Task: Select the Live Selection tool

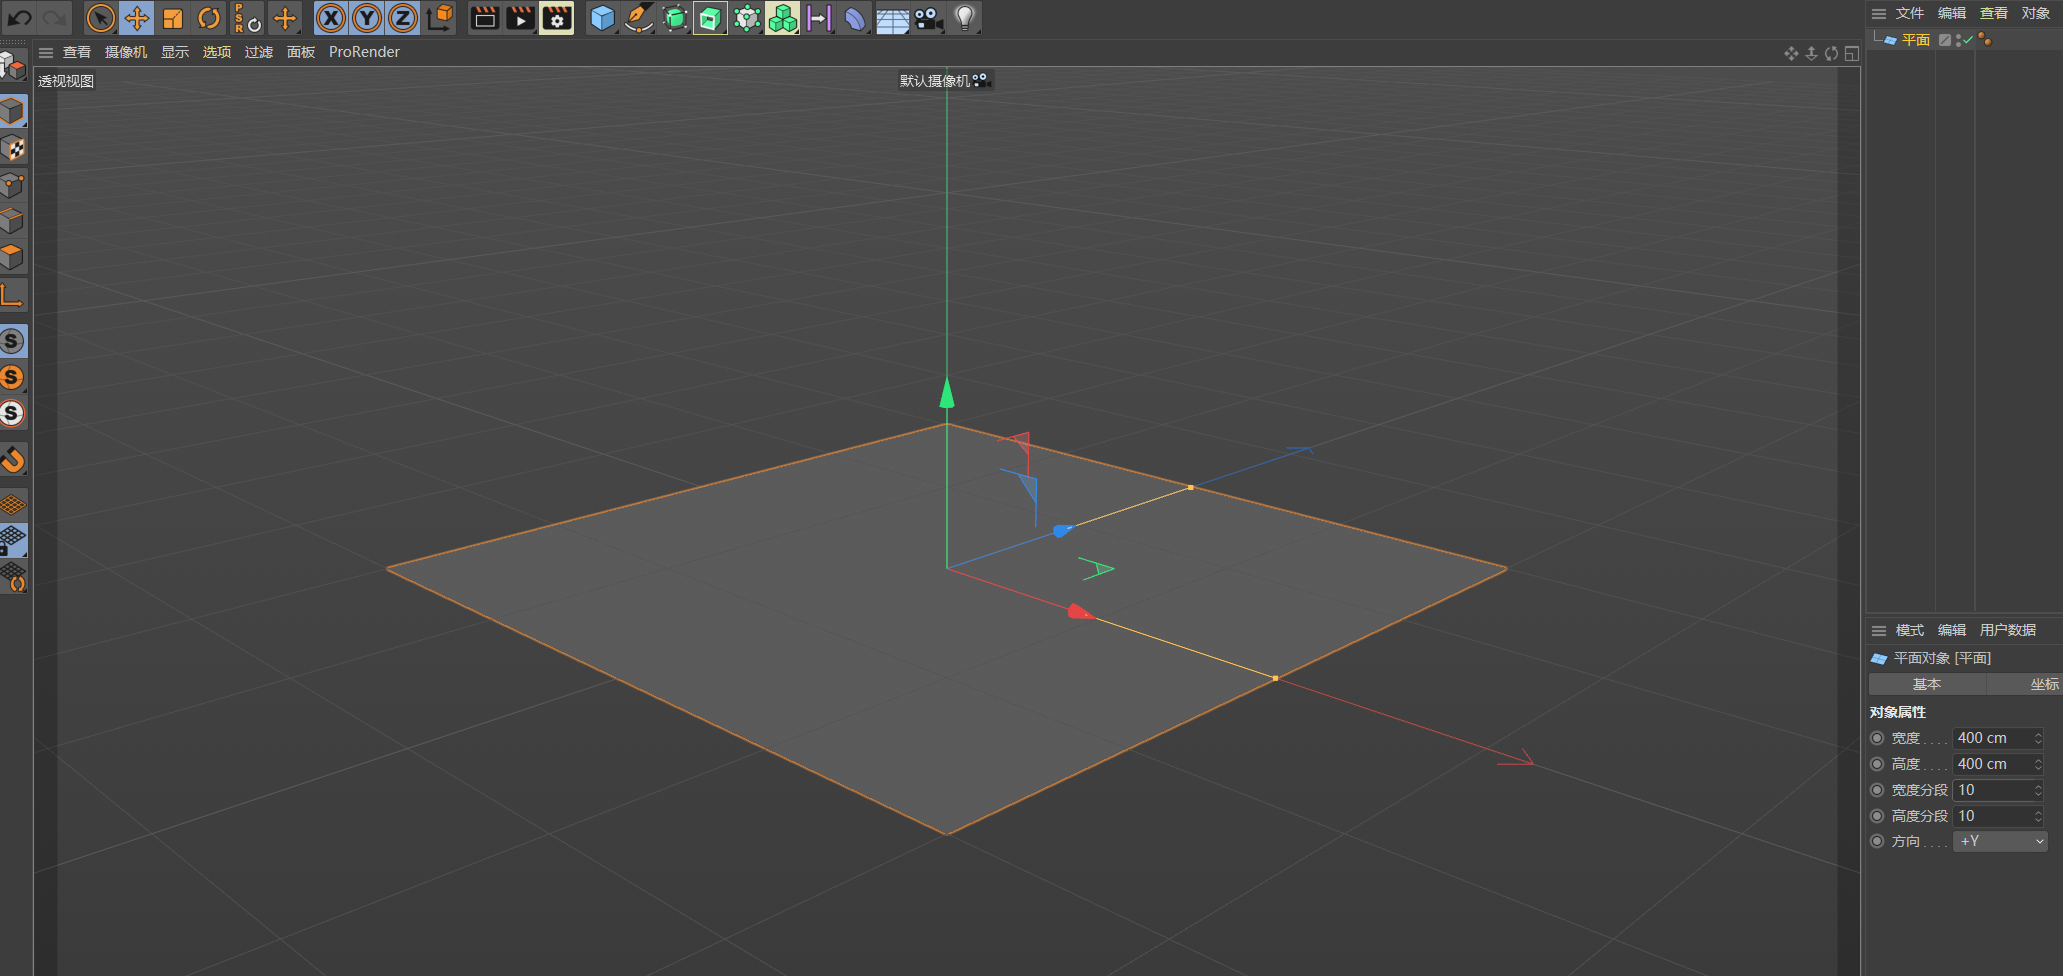Action: click(101, 18)
